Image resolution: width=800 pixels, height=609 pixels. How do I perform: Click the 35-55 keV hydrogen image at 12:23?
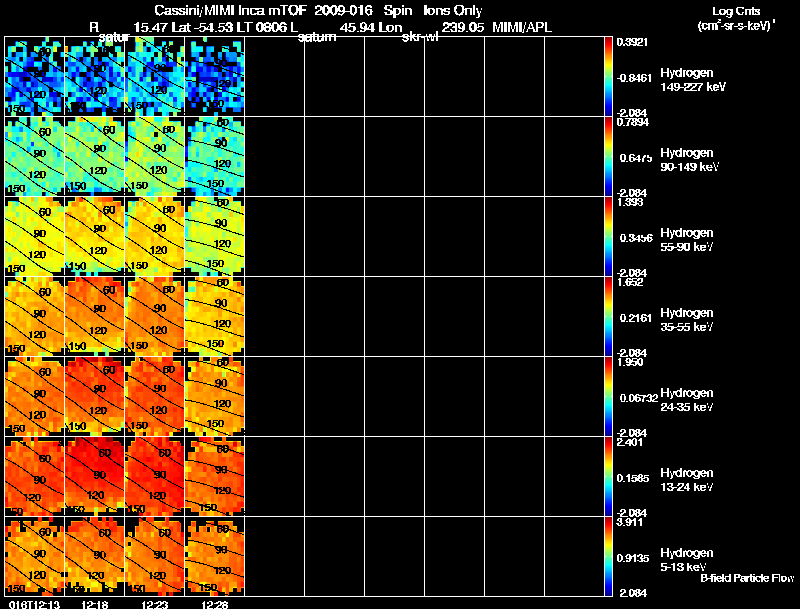pyautogui.click(x=155, y=317)
